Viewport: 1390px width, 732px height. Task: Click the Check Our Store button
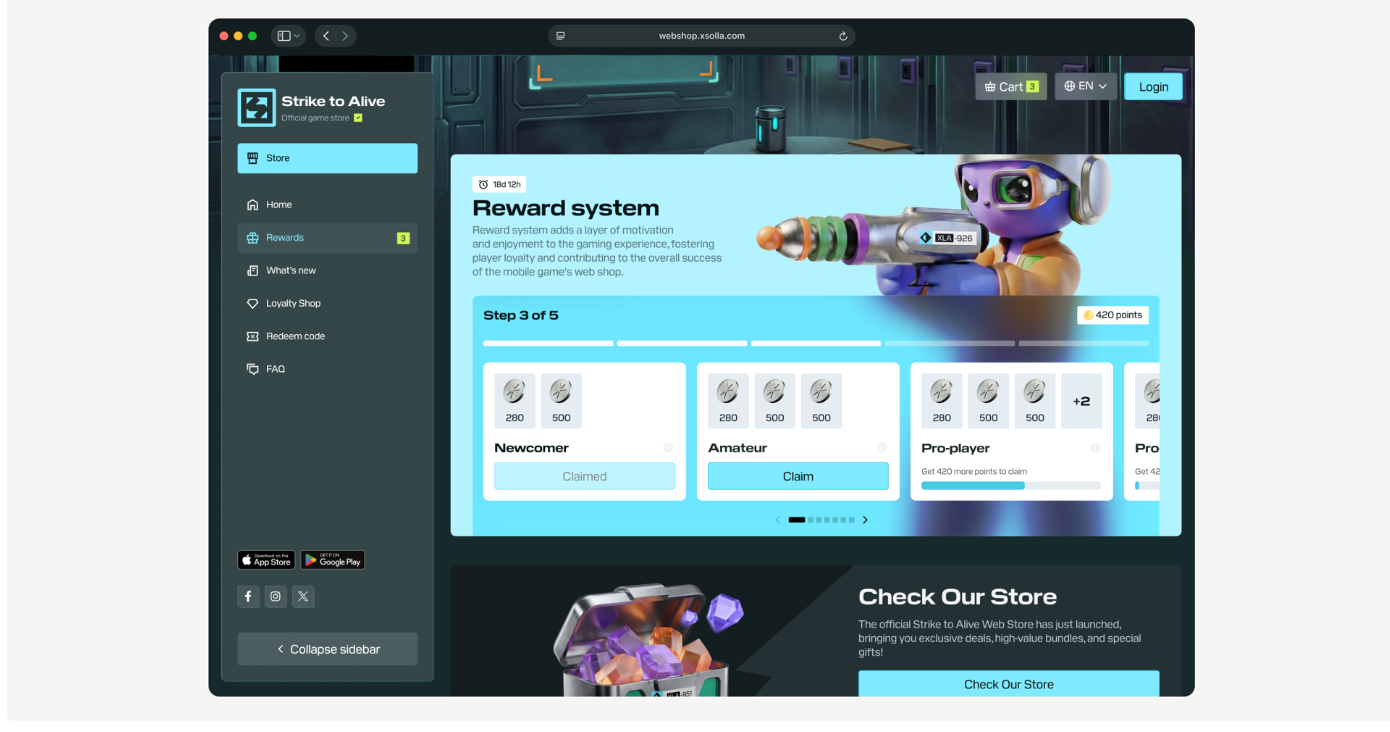1008,684
